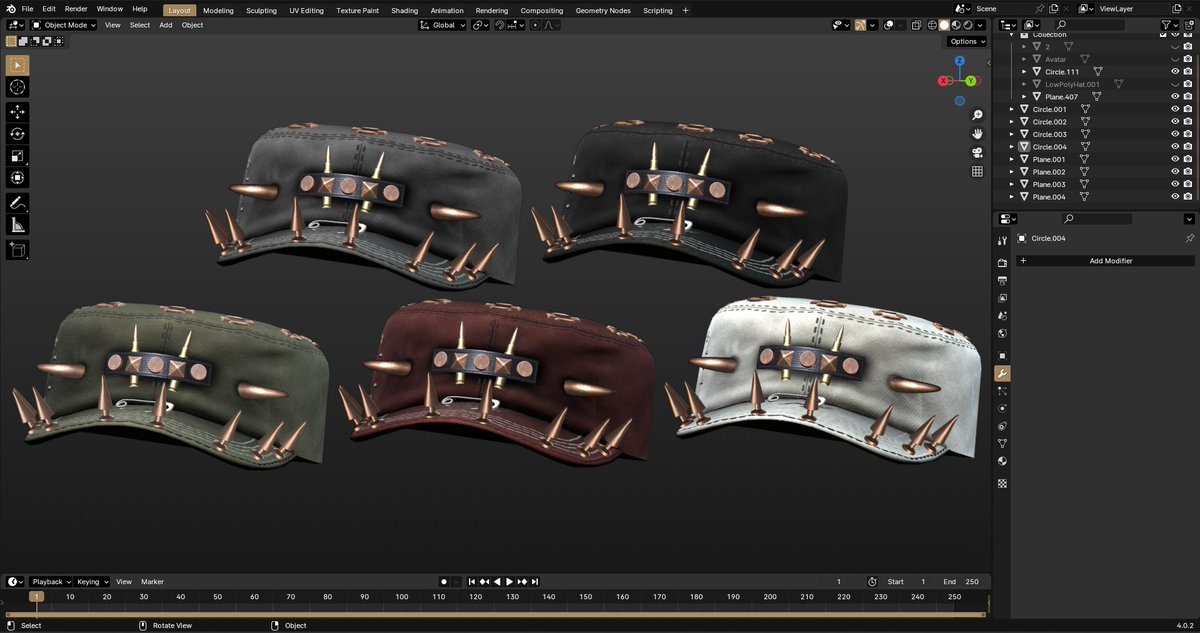The image size is (1200, 633).
Task: Show the hidden Avatar object
Action: [x=1175, y=59]
